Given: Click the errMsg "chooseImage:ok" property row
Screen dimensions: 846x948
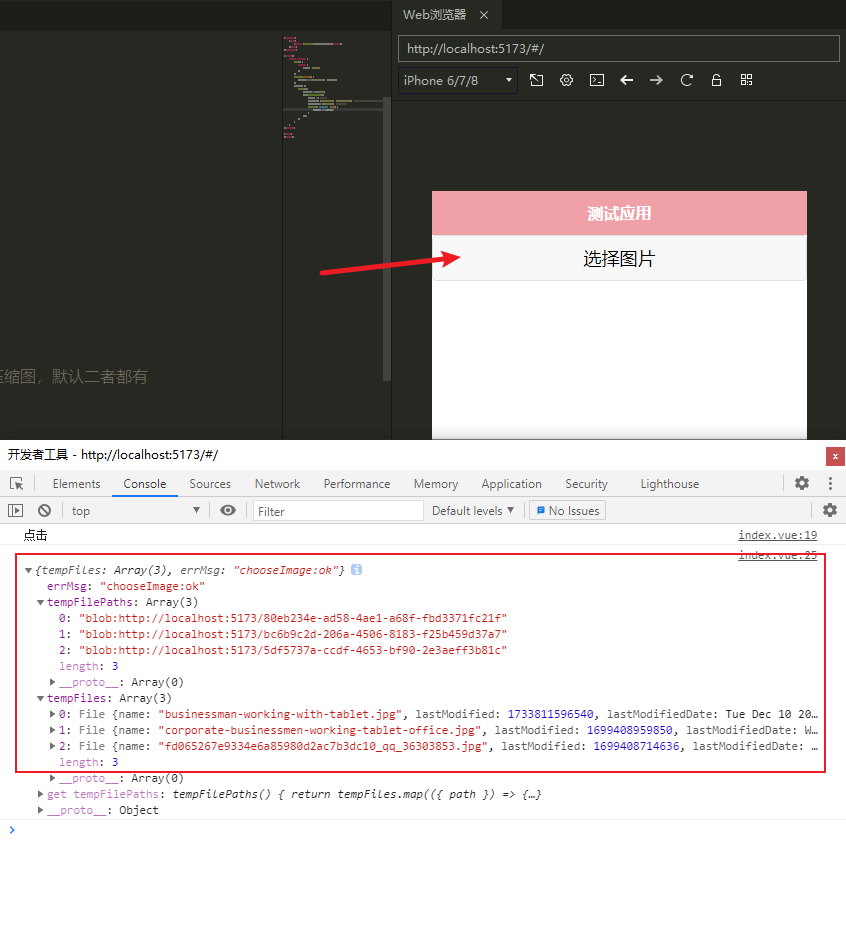Looking at the screenshot, I should (x=126, y=586).
